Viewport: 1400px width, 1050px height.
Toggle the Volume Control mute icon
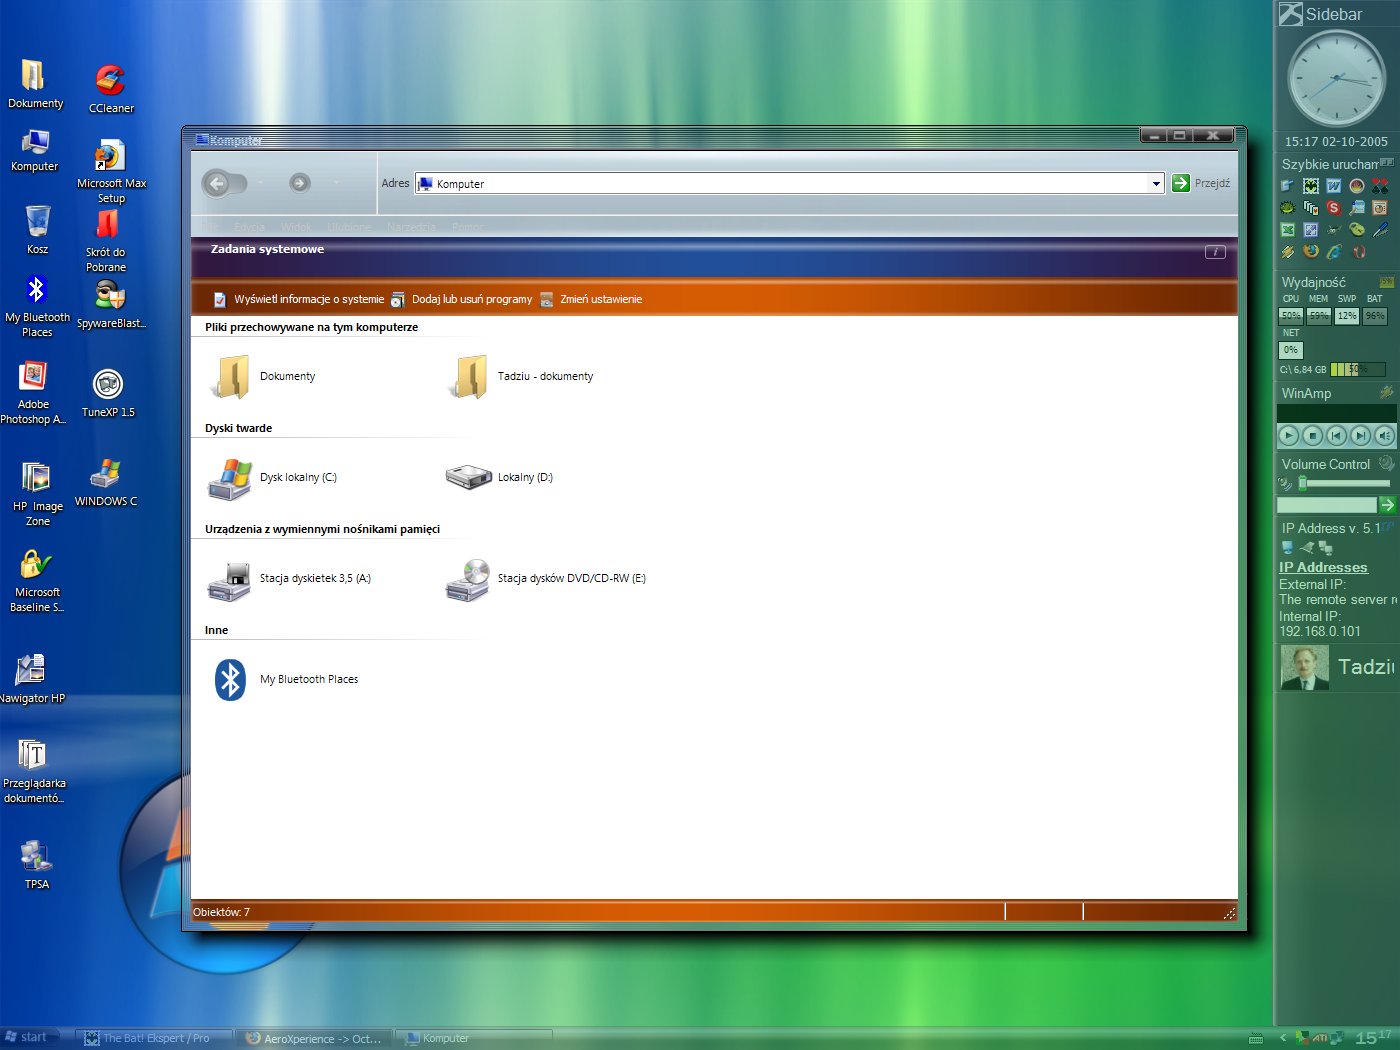tap(1286, 484)
